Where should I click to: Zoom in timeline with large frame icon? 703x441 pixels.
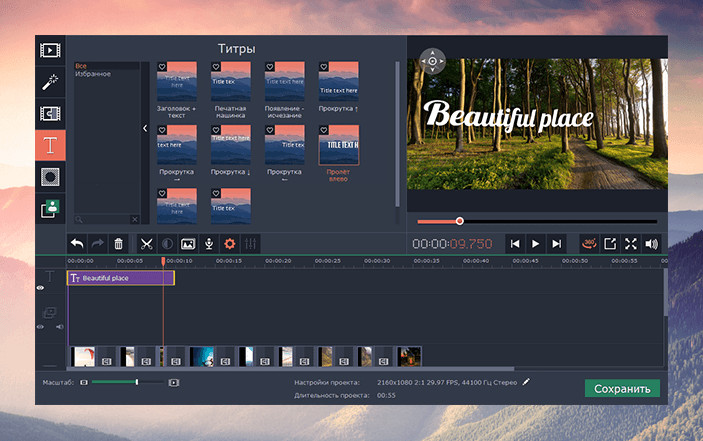(x=174, y=382)
